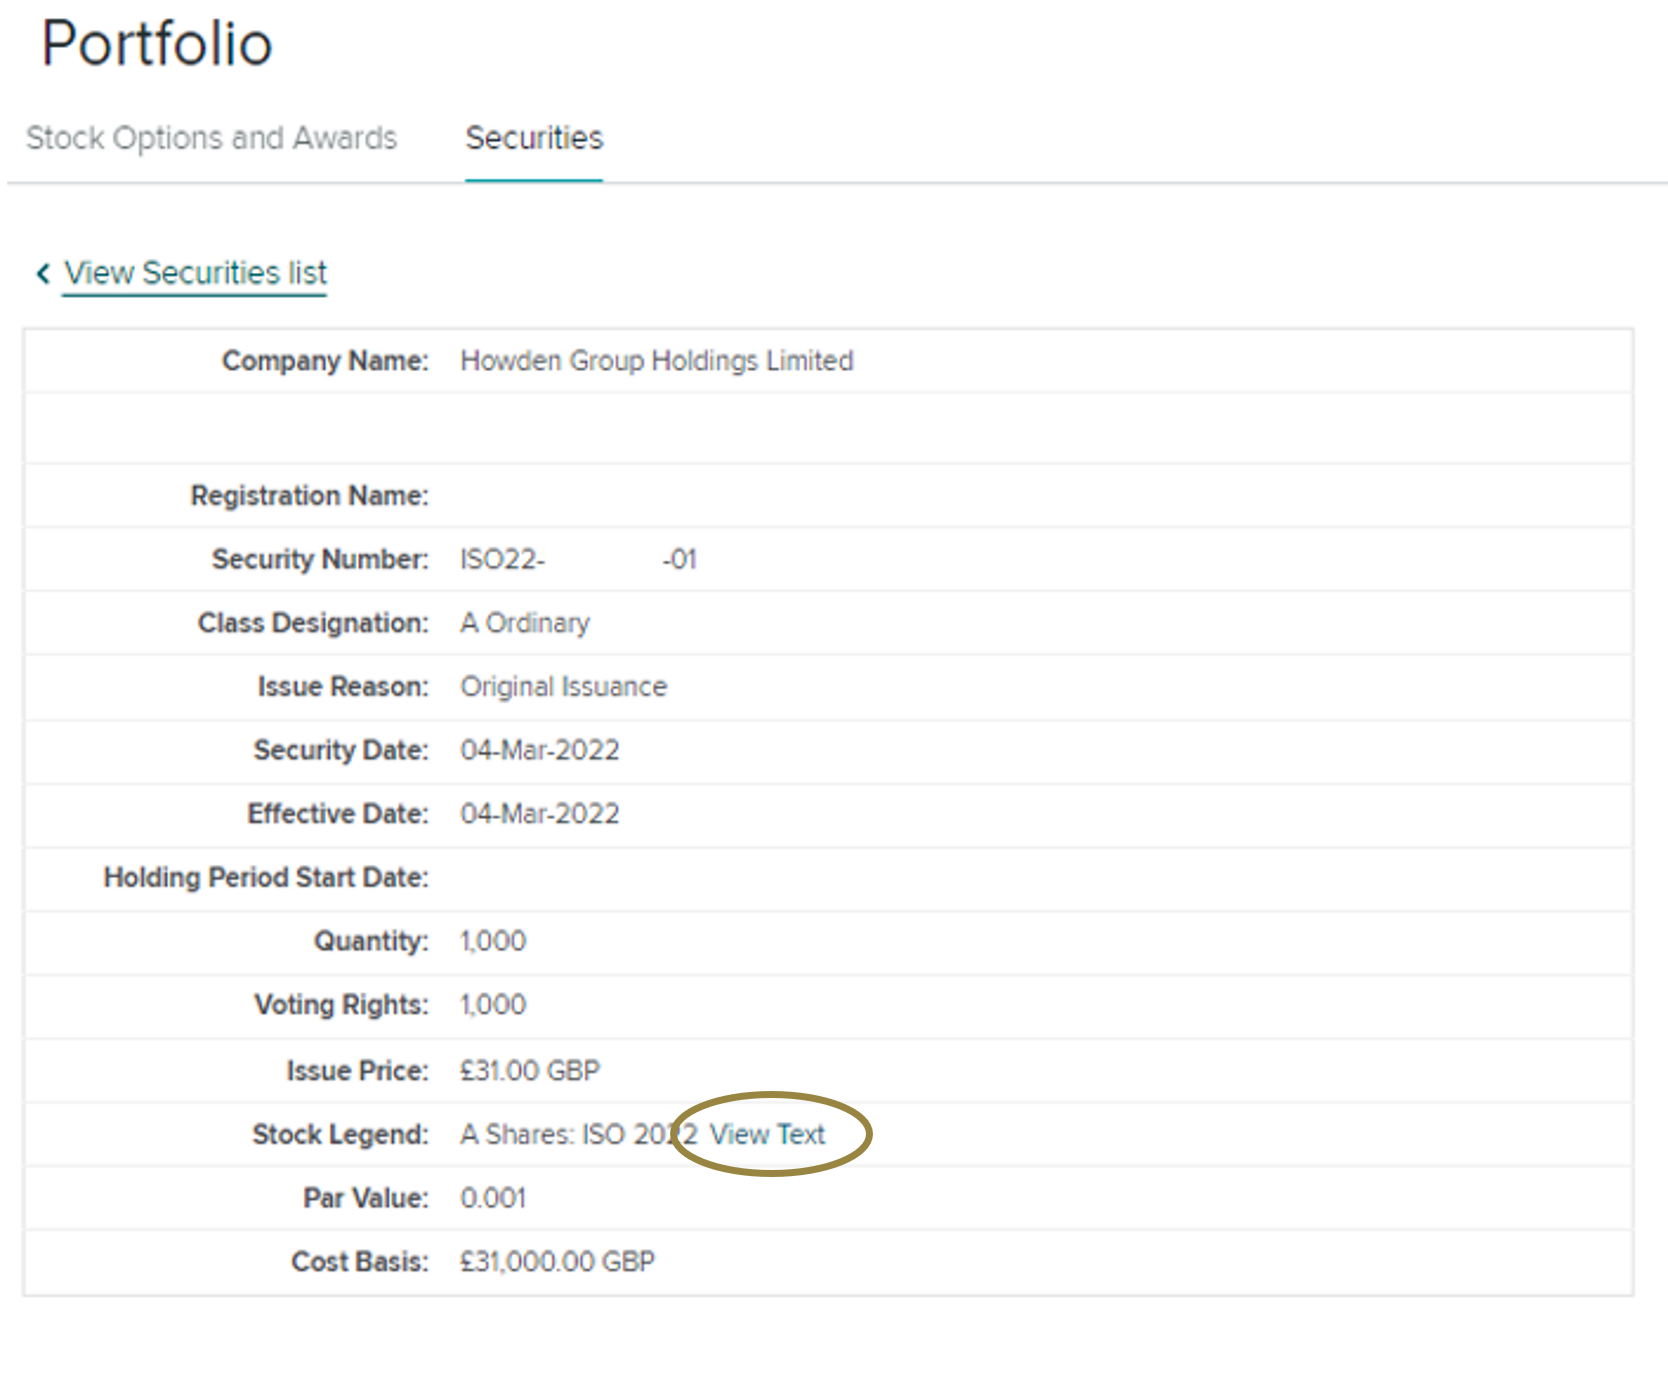
Task: Click the Issue Price value £31.00 GBP
Action: (529, 1071)
